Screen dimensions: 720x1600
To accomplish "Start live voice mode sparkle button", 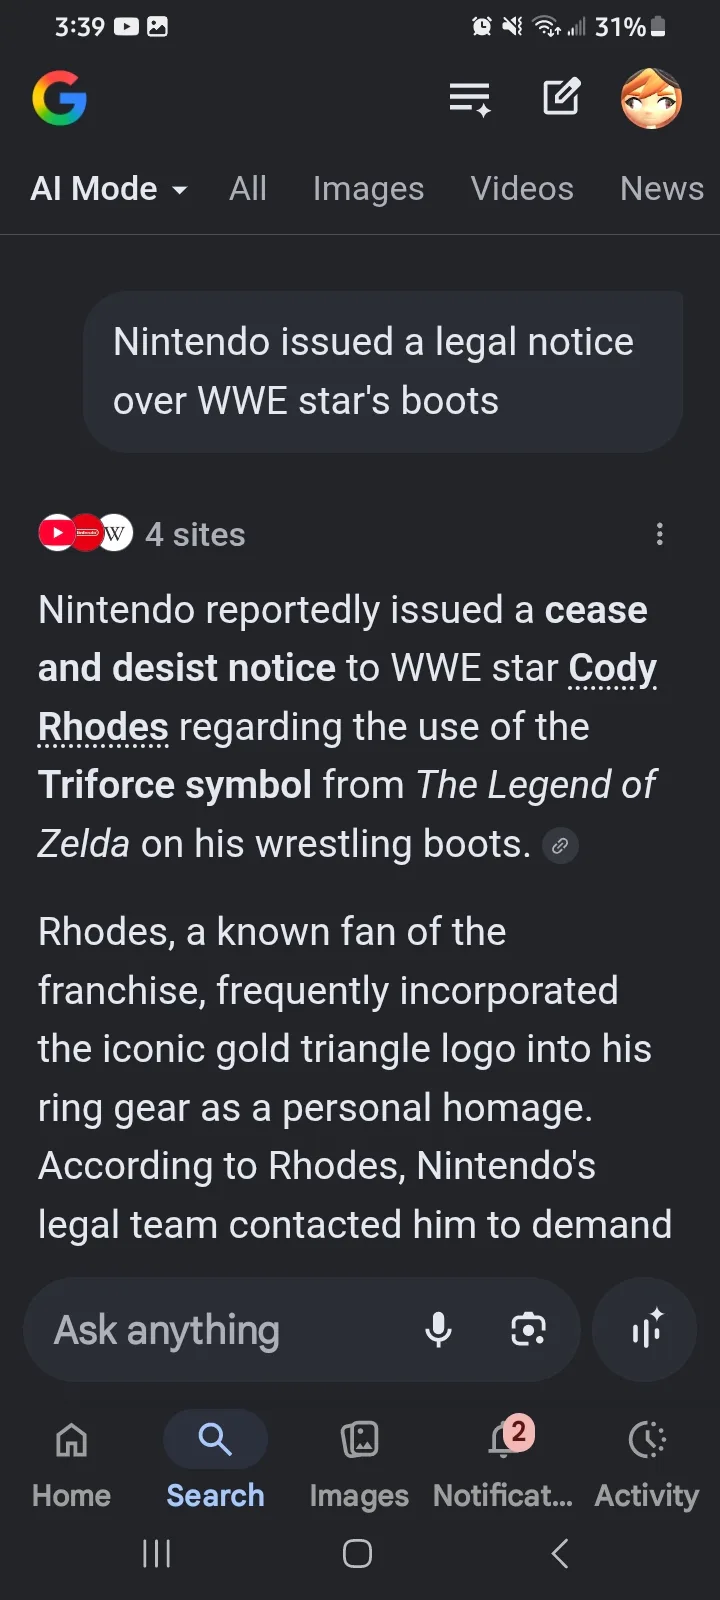I will point(645,1330).
